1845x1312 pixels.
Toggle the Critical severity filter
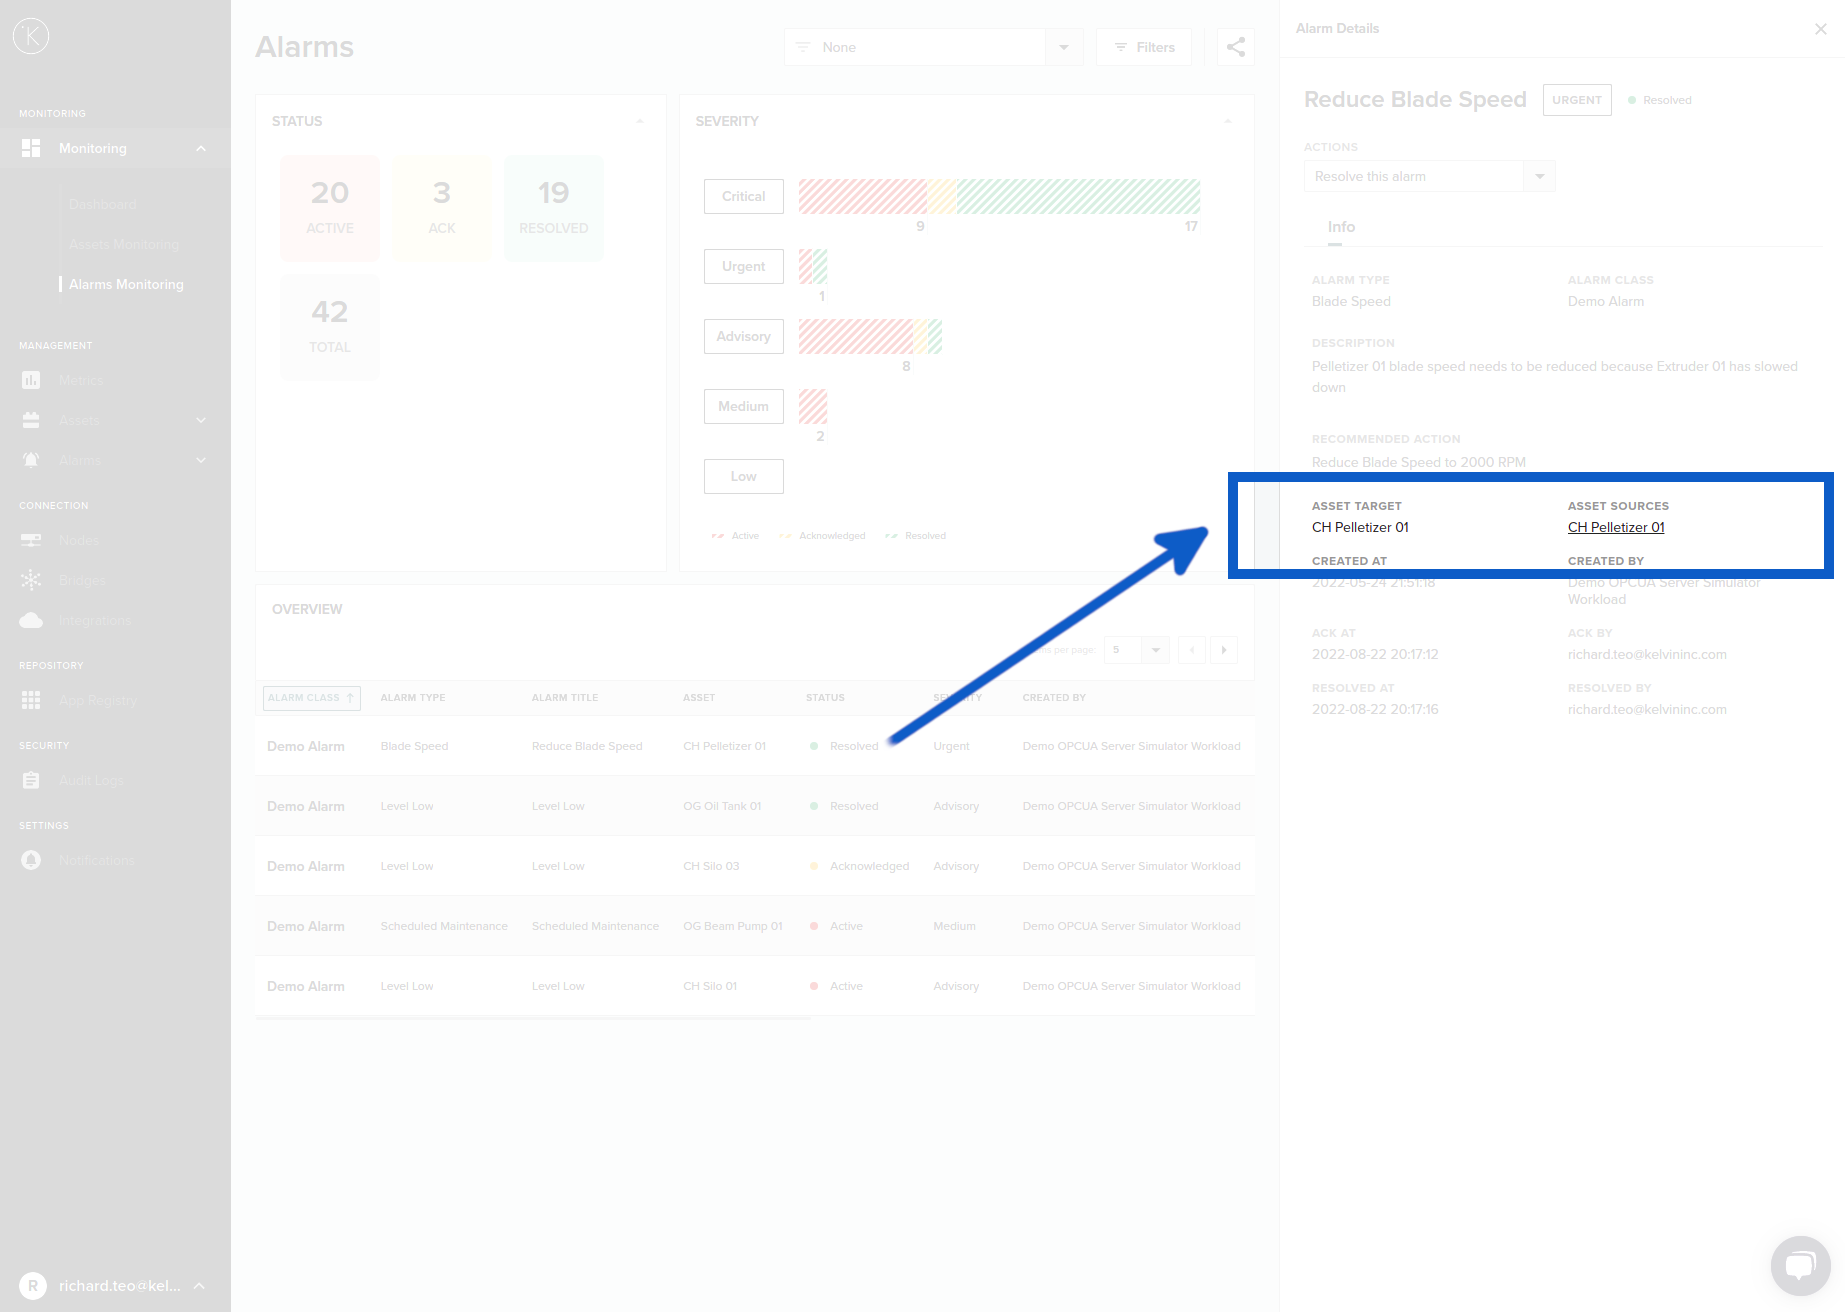click(743, 197)
